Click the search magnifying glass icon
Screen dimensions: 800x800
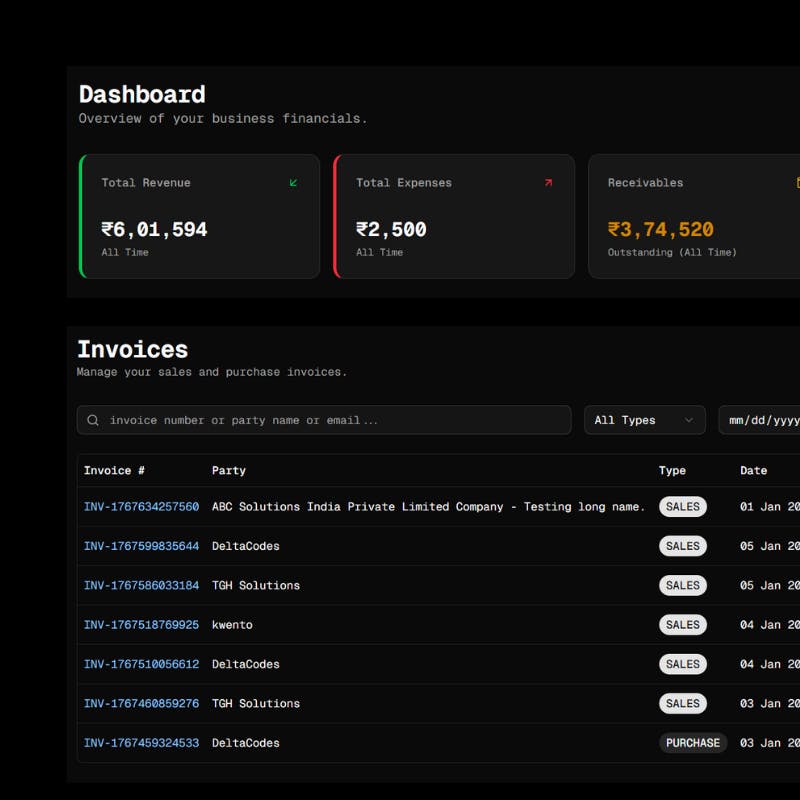pos(94,420)
